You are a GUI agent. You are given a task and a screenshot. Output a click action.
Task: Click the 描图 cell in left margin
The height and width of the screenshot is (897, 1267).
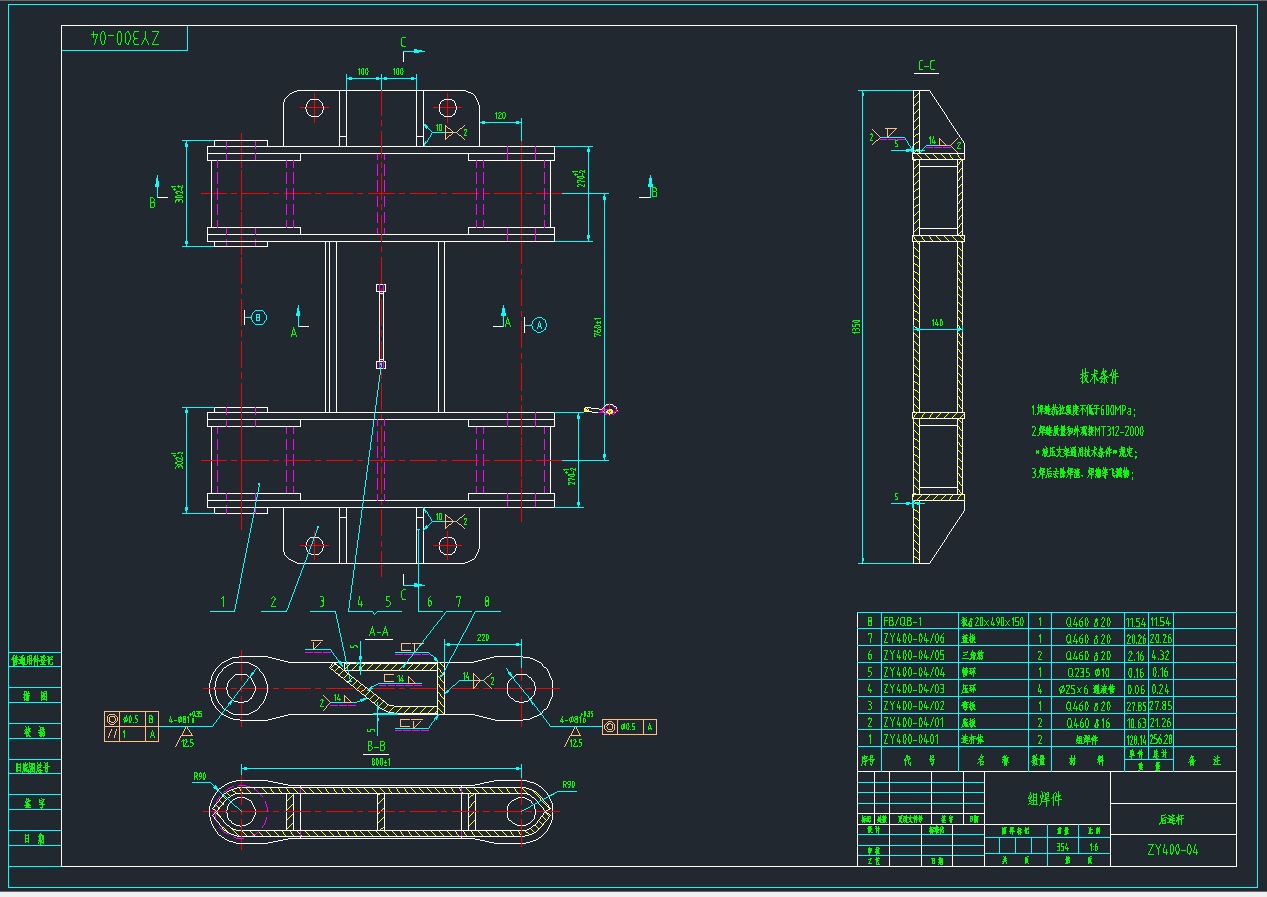click(34, 695)
